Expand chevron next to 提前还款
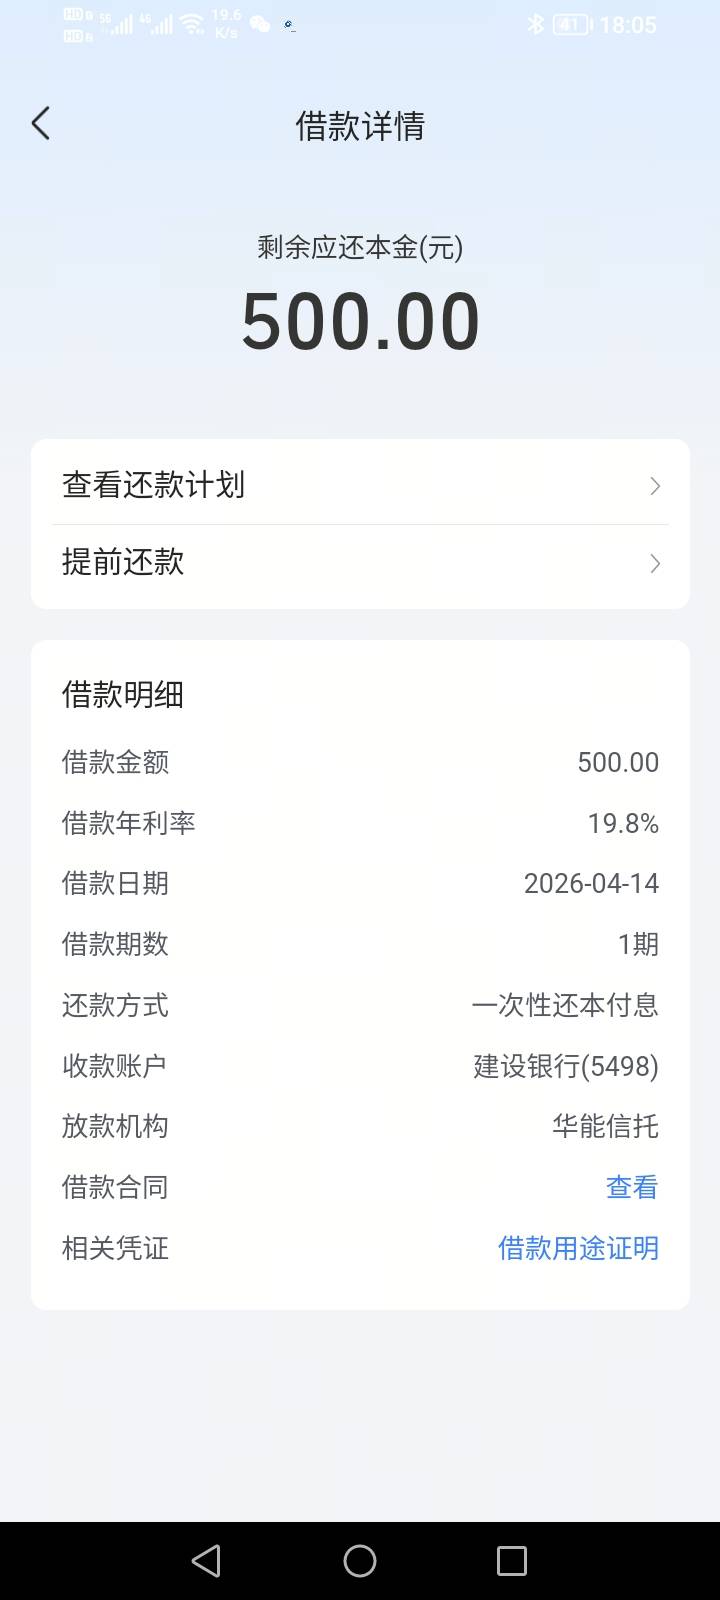720x1600 pixels. coord(655,564)
